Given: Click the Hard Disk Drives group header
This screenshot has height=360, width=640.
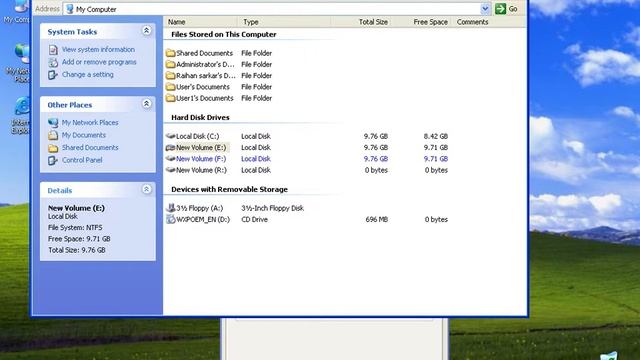Looking at the screenshot, I should 200,118.
